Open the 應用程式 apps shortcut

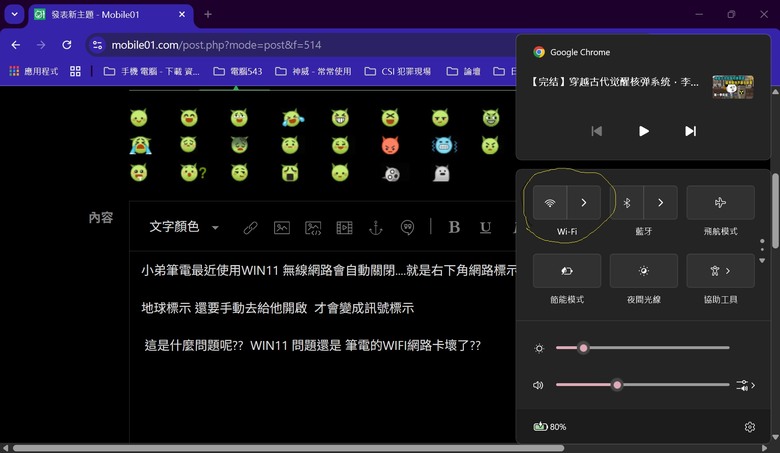point(34,71)
